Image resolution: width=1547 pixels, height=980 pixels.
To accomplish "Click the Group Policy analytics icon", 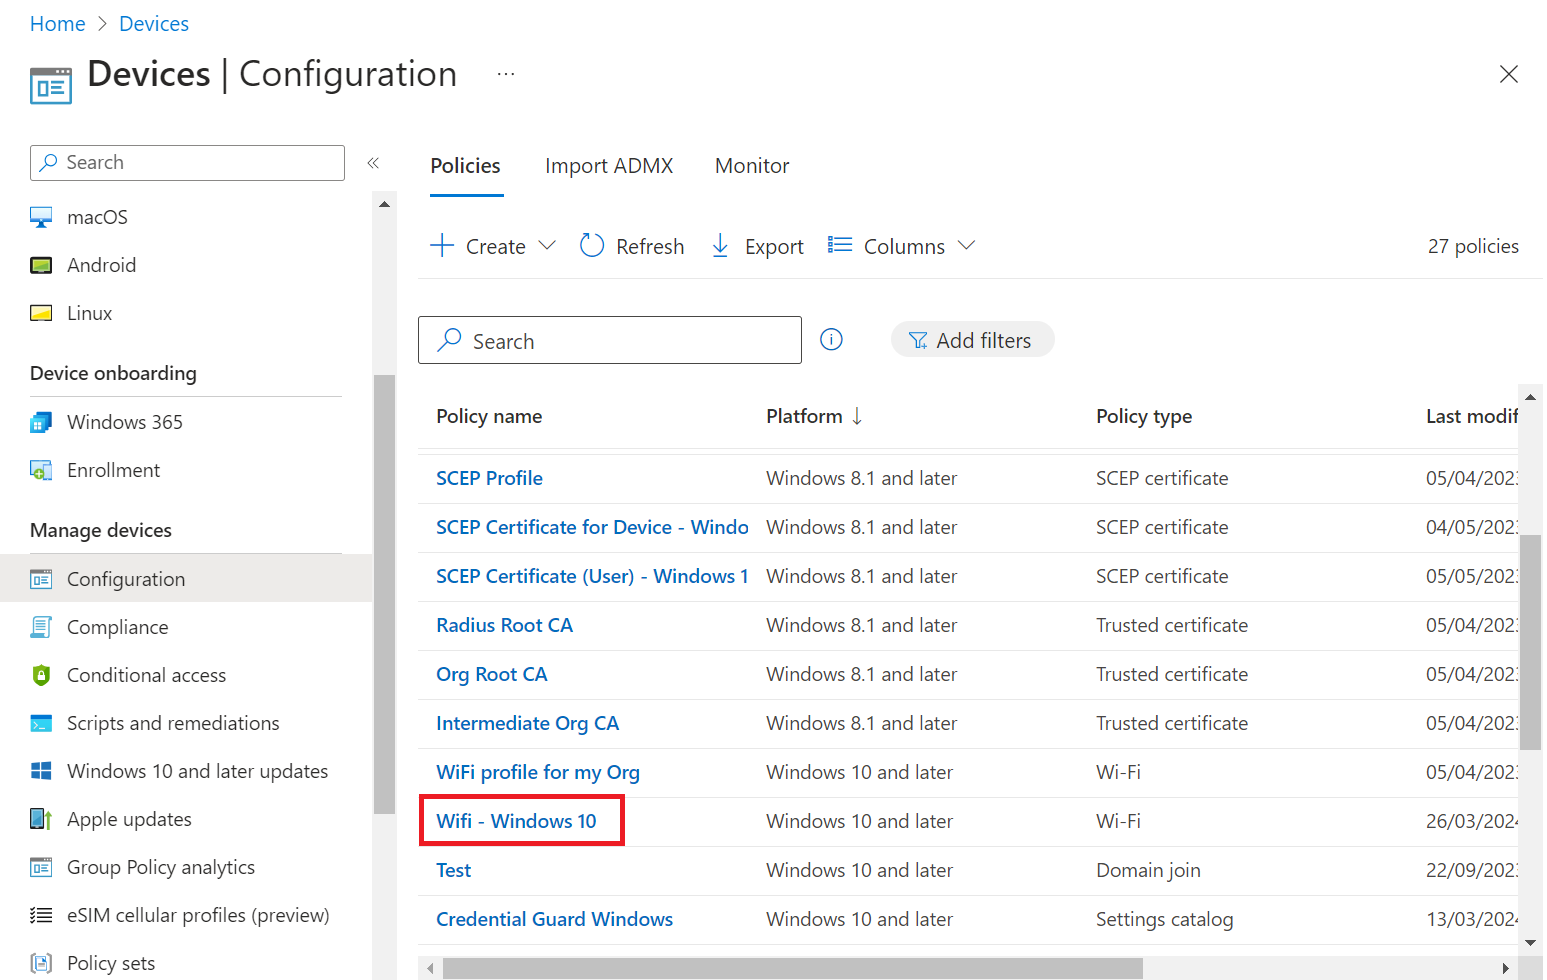I will click(41, 867).
